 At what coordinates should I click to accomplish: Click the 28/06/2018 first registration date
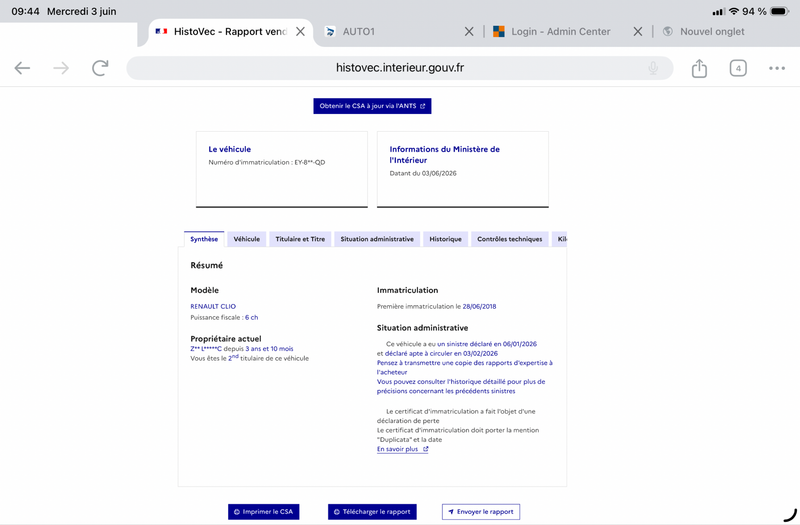479,307
